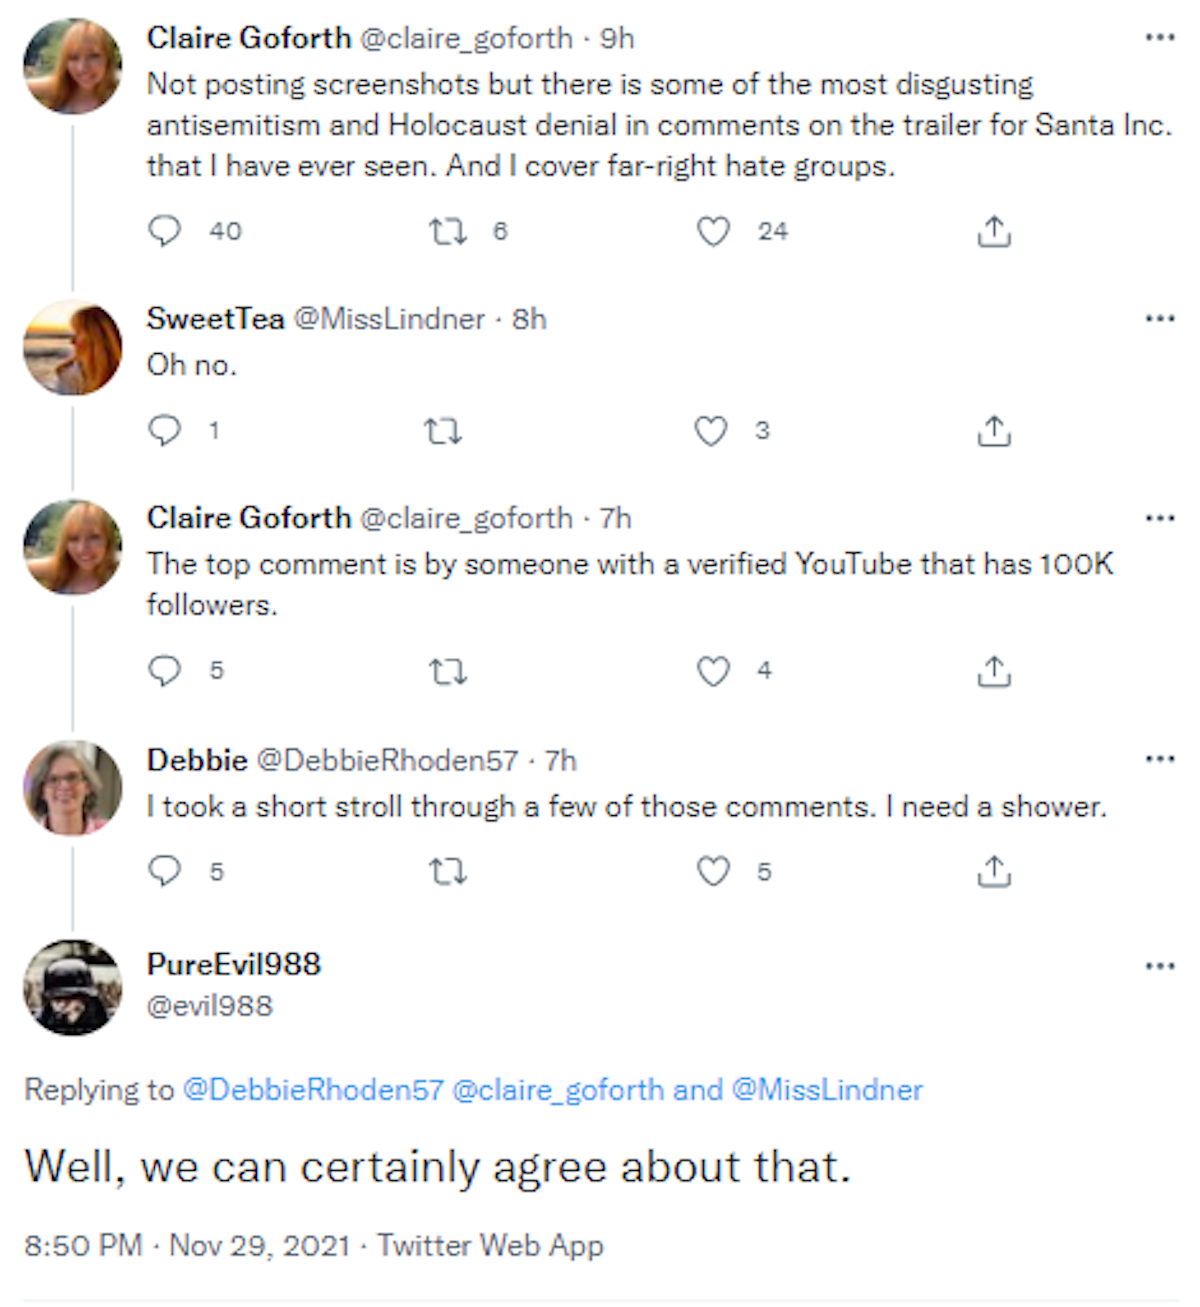
Task: Reply to Claire's verified YouTube tweet
Action: click(x=165, y=671)
